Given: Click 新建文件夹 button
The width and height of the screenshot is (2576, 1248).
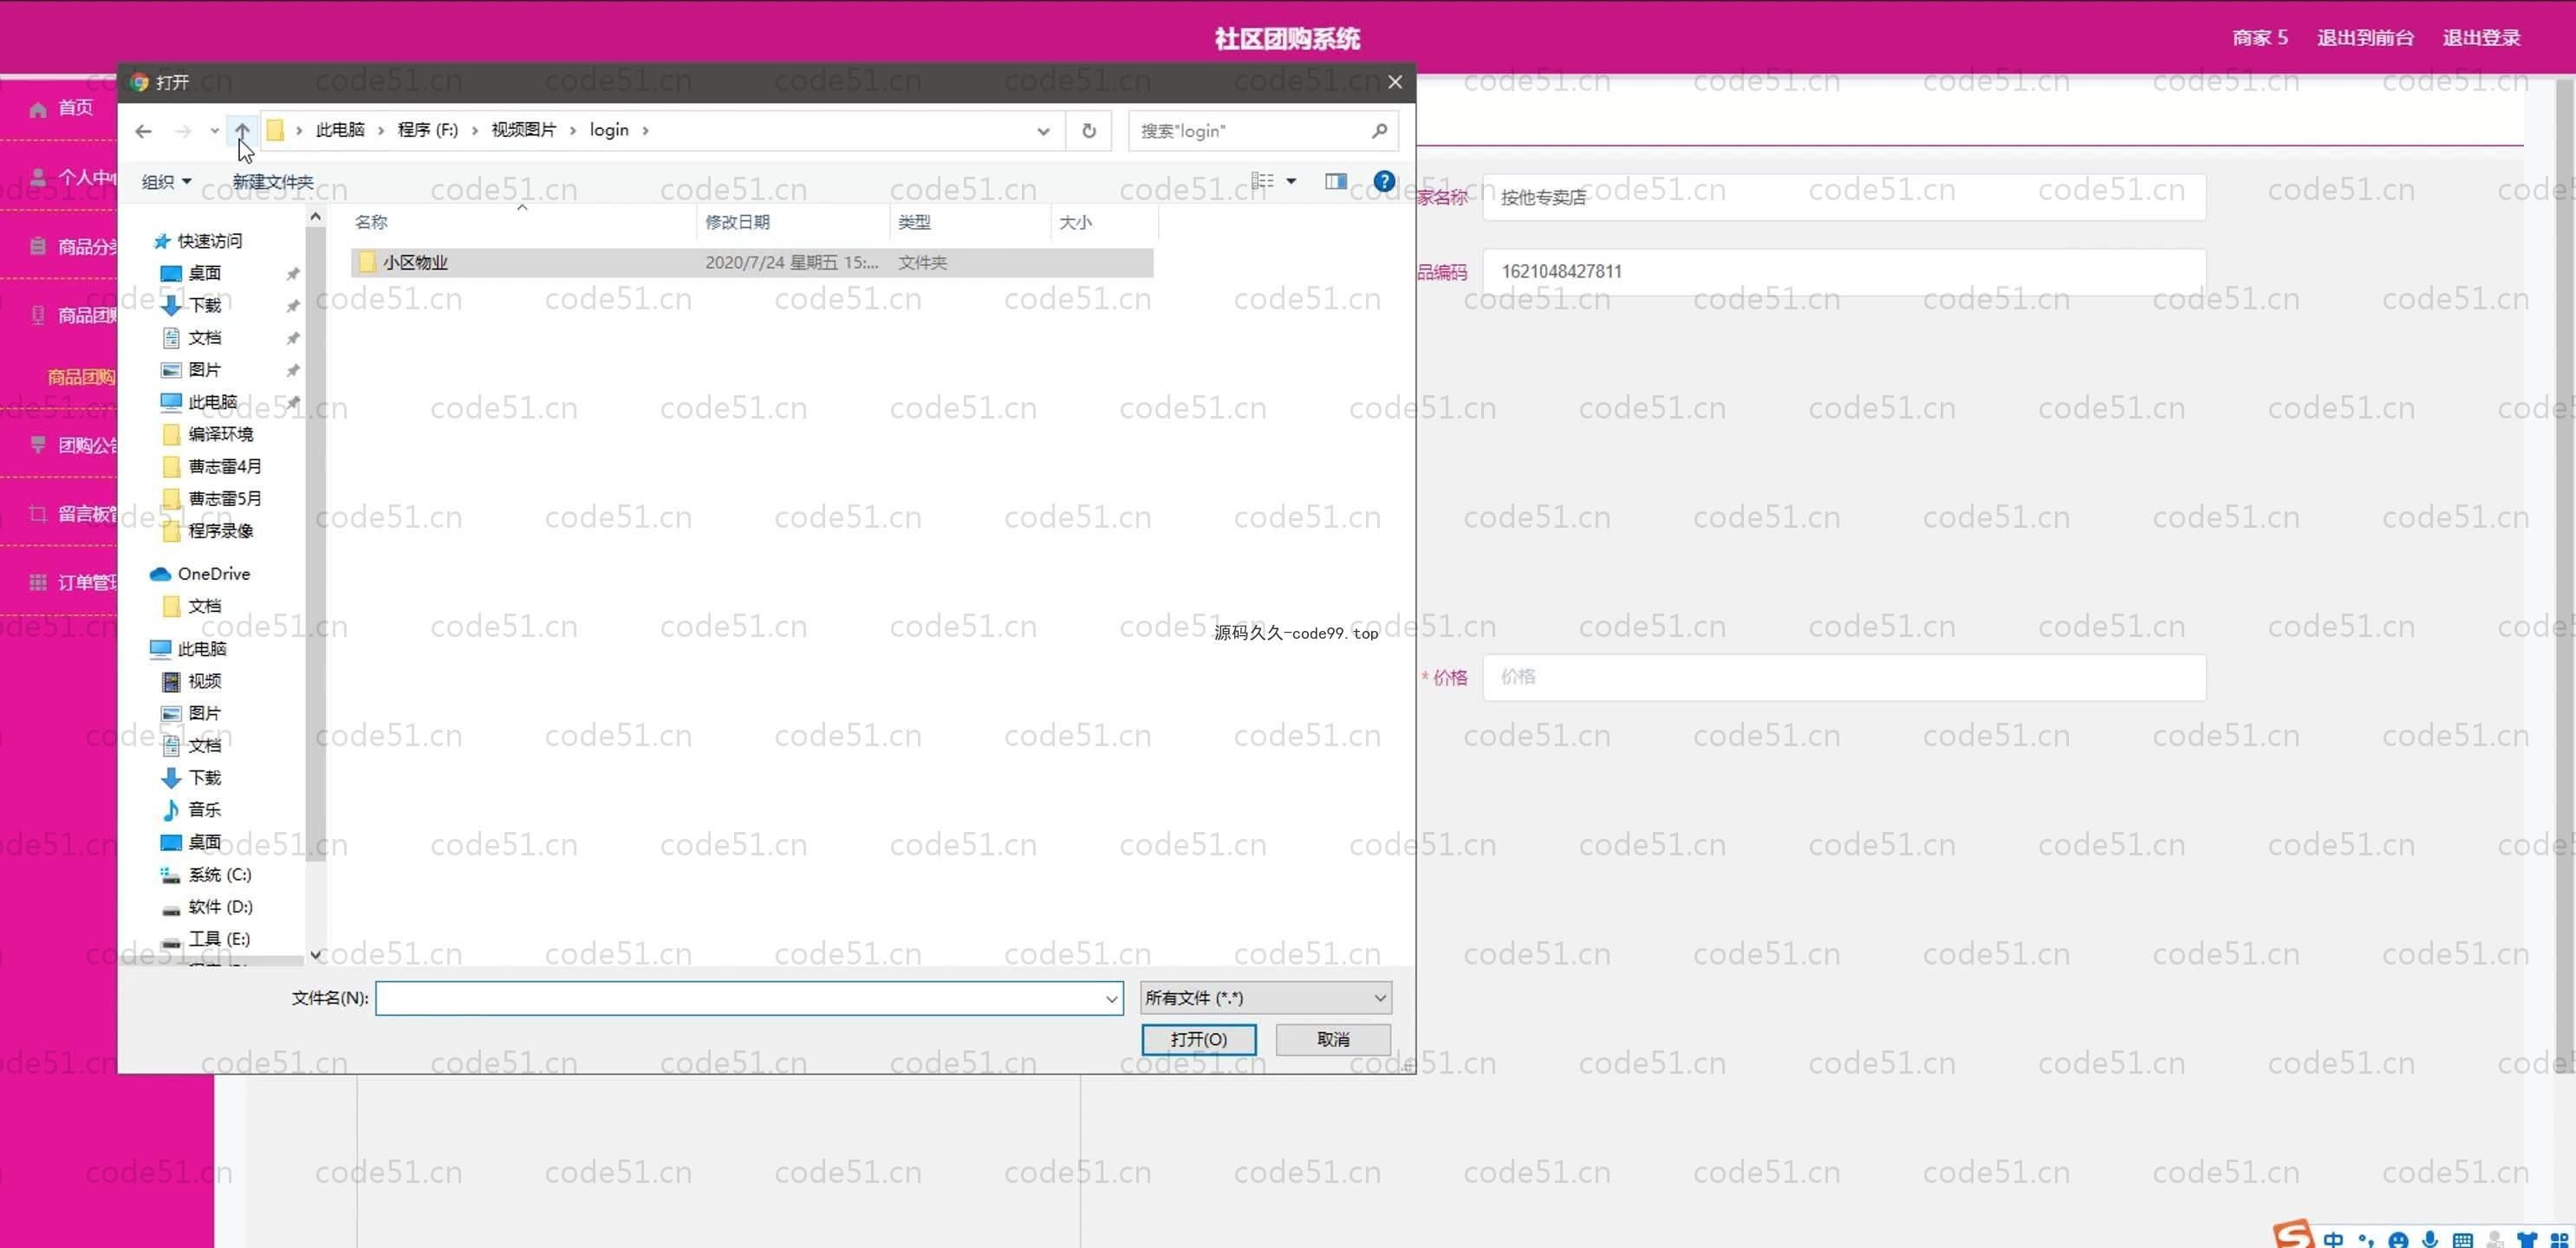Looking at the screenshot, I should coord(272,181).
